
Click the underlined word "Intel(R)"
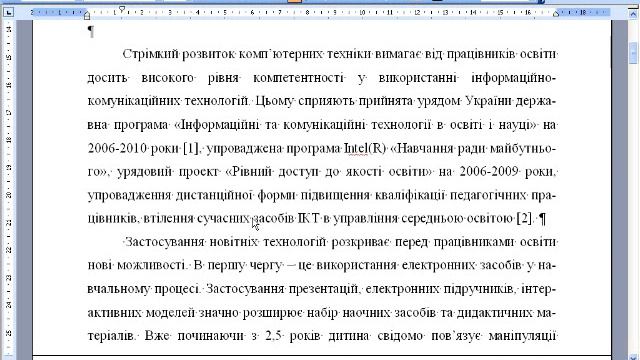364,148
